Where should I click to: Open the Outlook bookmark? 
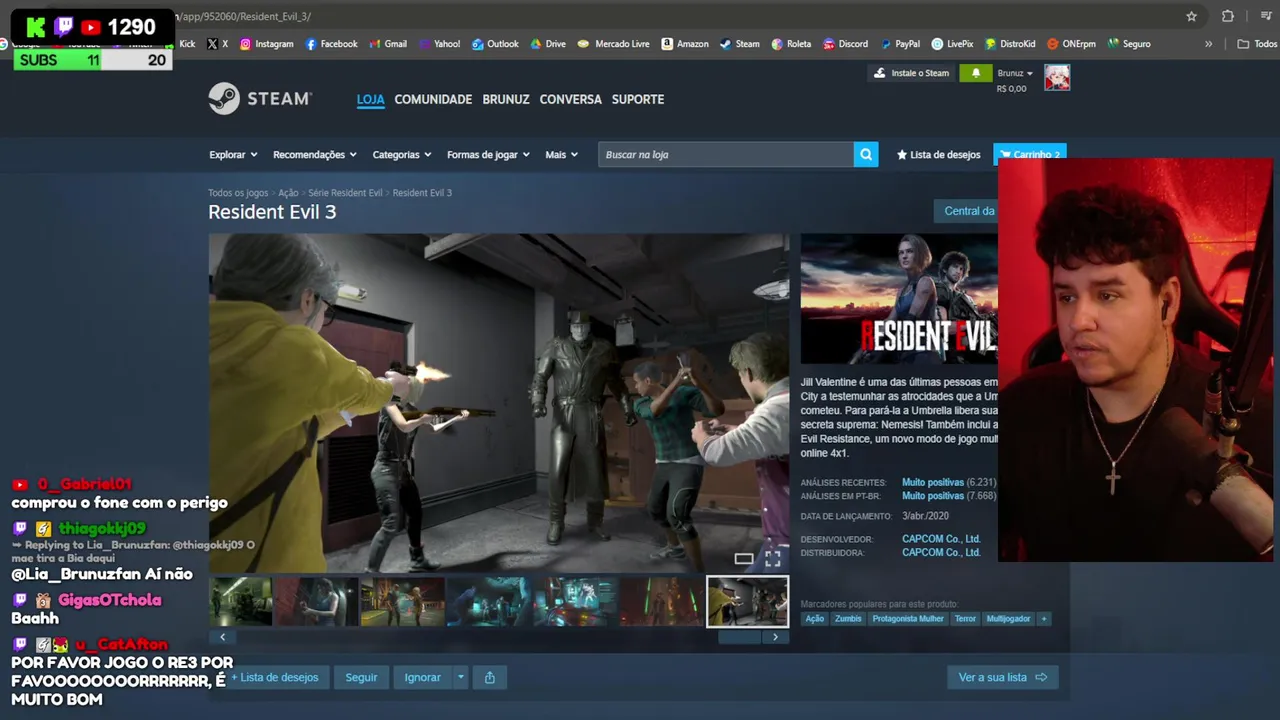[x=495, y=44]
